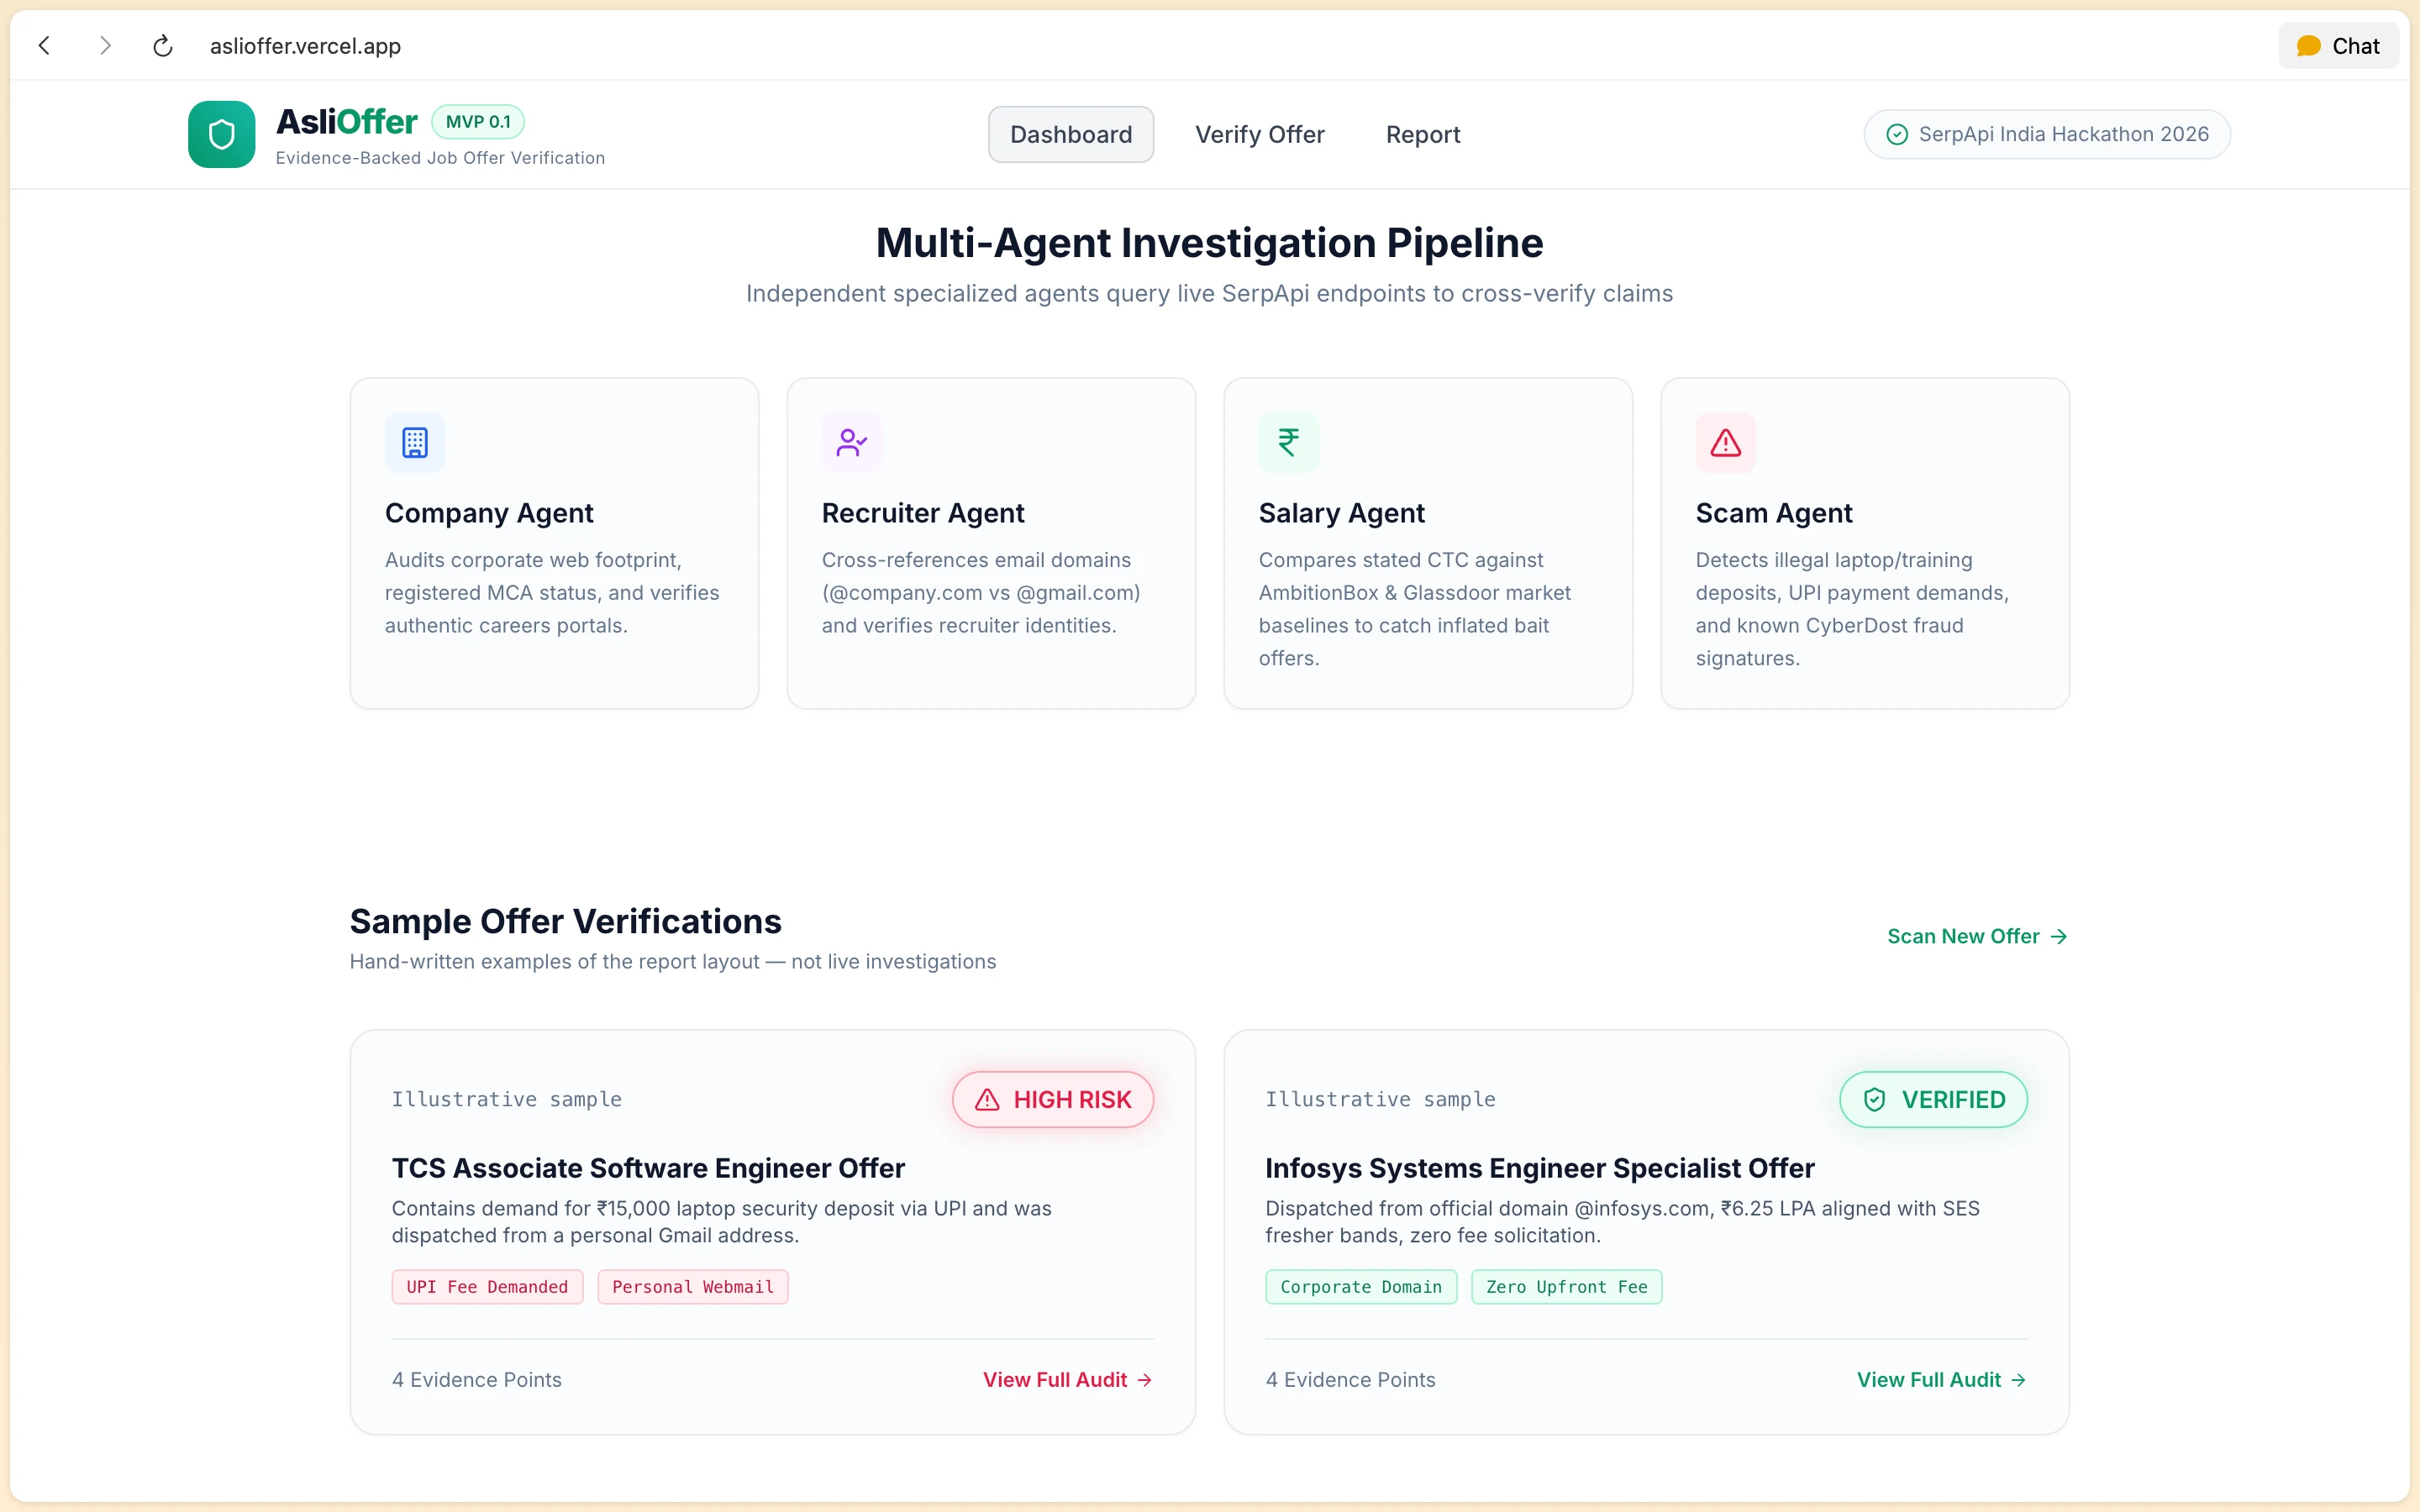
Task: Switch to the Dashboard tab
Action: 1071,134
